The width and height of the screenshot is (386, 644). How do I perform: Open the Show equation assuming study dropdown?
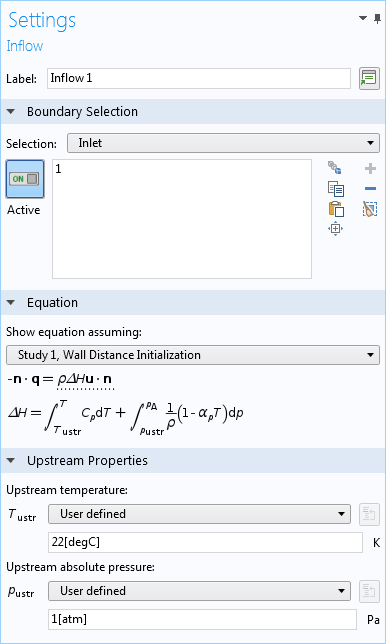click(x=193, y=355)
